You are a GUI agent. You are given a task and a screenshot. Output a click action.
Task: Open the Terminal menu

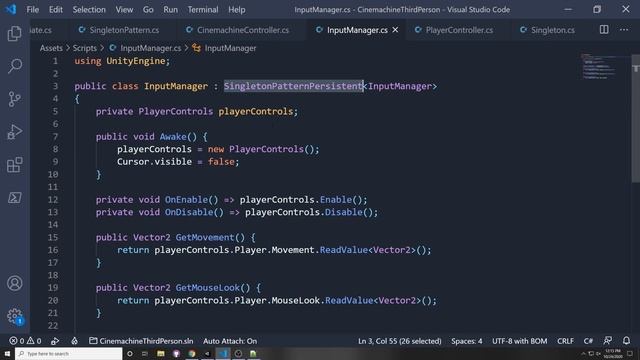point(203,9)
